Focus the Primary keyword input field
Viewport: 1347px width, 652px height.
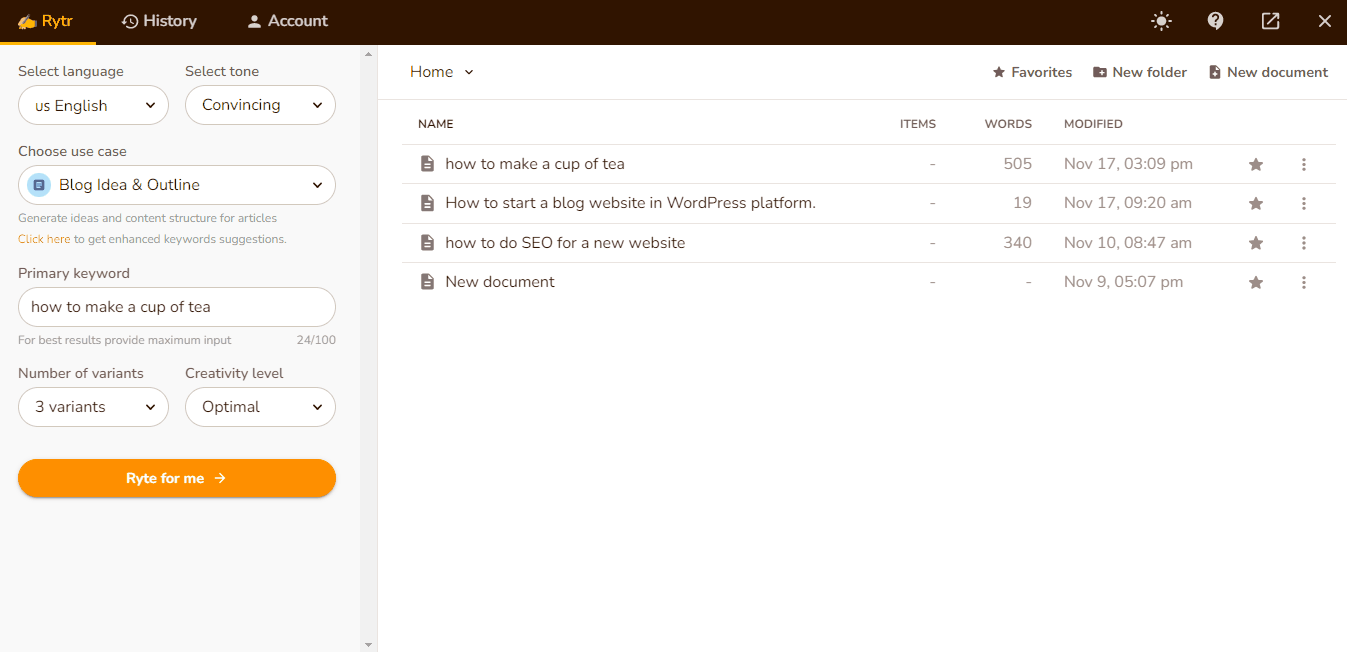click(177, 307)
